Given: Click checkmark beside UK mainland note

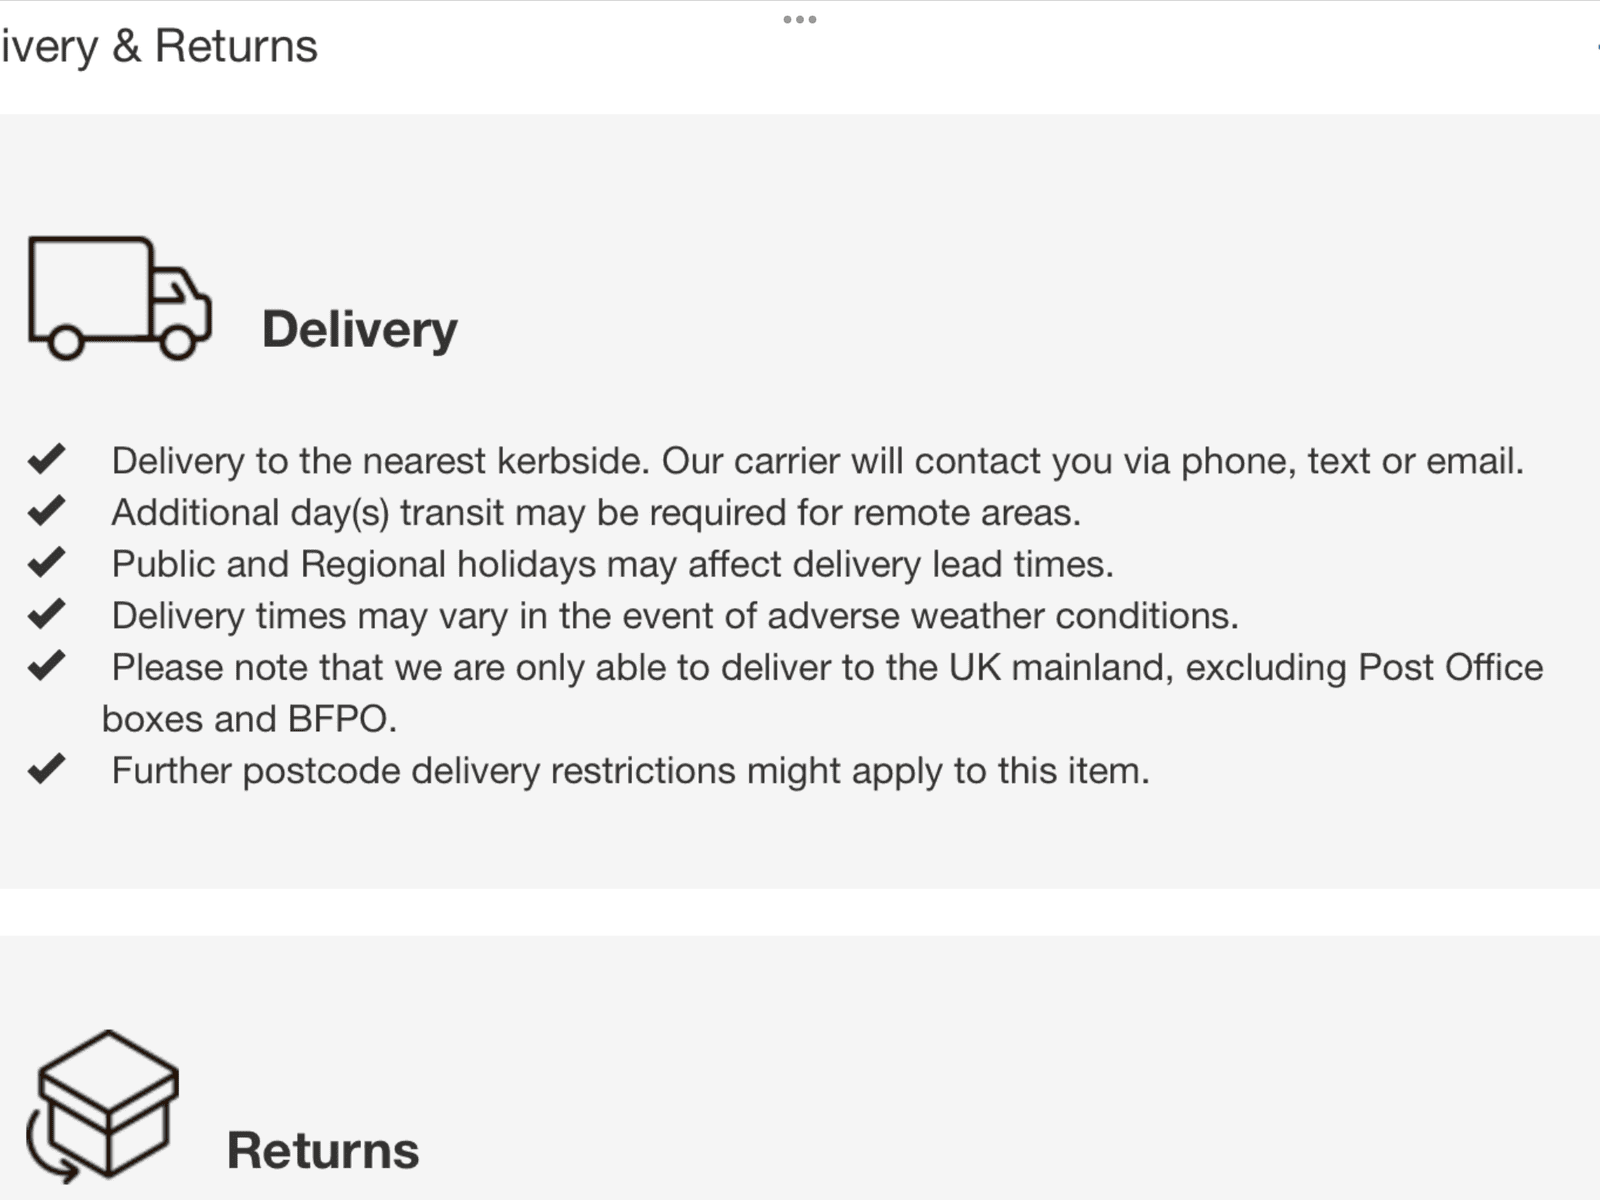Looking at the screenshot, I should pyautogui.click(x=46, y=666).
